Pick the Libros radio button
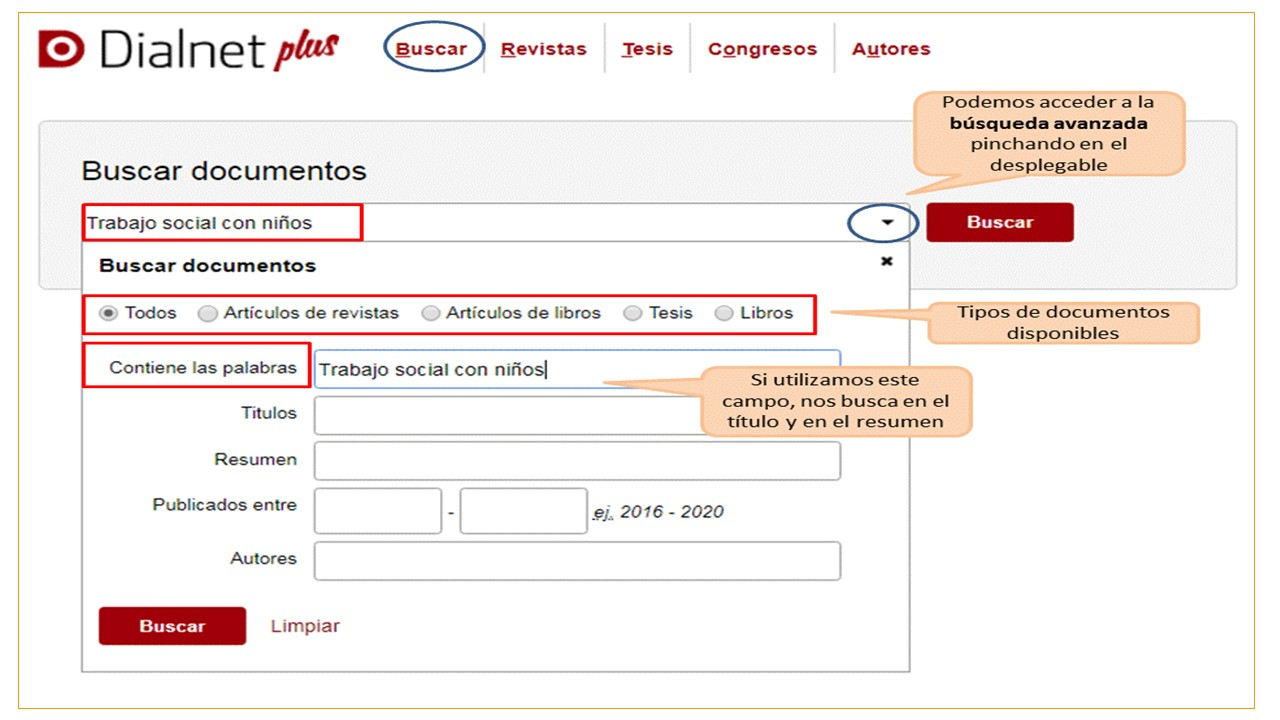Screen dimensions: 1280x720 723,314
